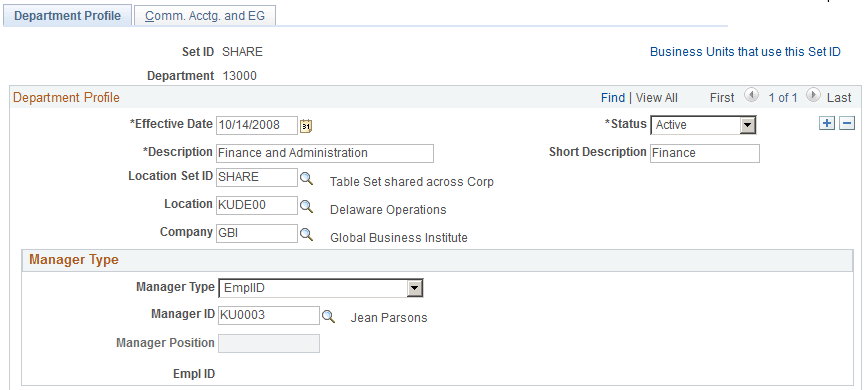Screen dimensions: 867x390
Task: Jump to First row
Action: pyautogui.click(x=722, y=98)
